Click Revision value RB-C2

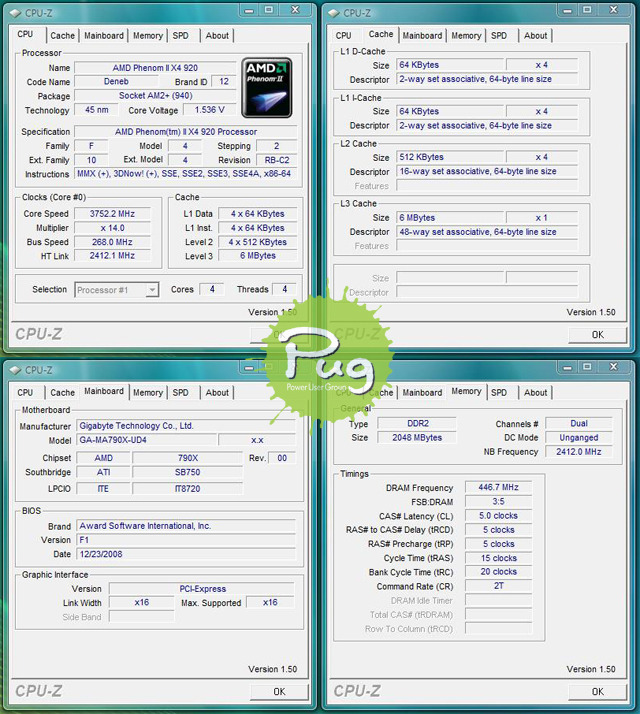tap(277, 160)
